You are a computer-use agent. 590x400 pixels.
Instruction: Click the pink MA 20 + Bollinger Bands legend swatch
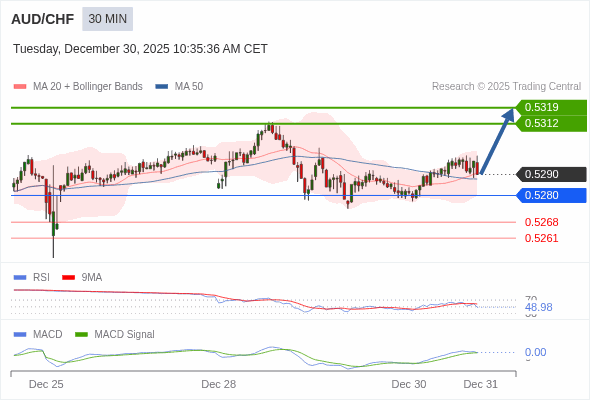pos(20,87)
